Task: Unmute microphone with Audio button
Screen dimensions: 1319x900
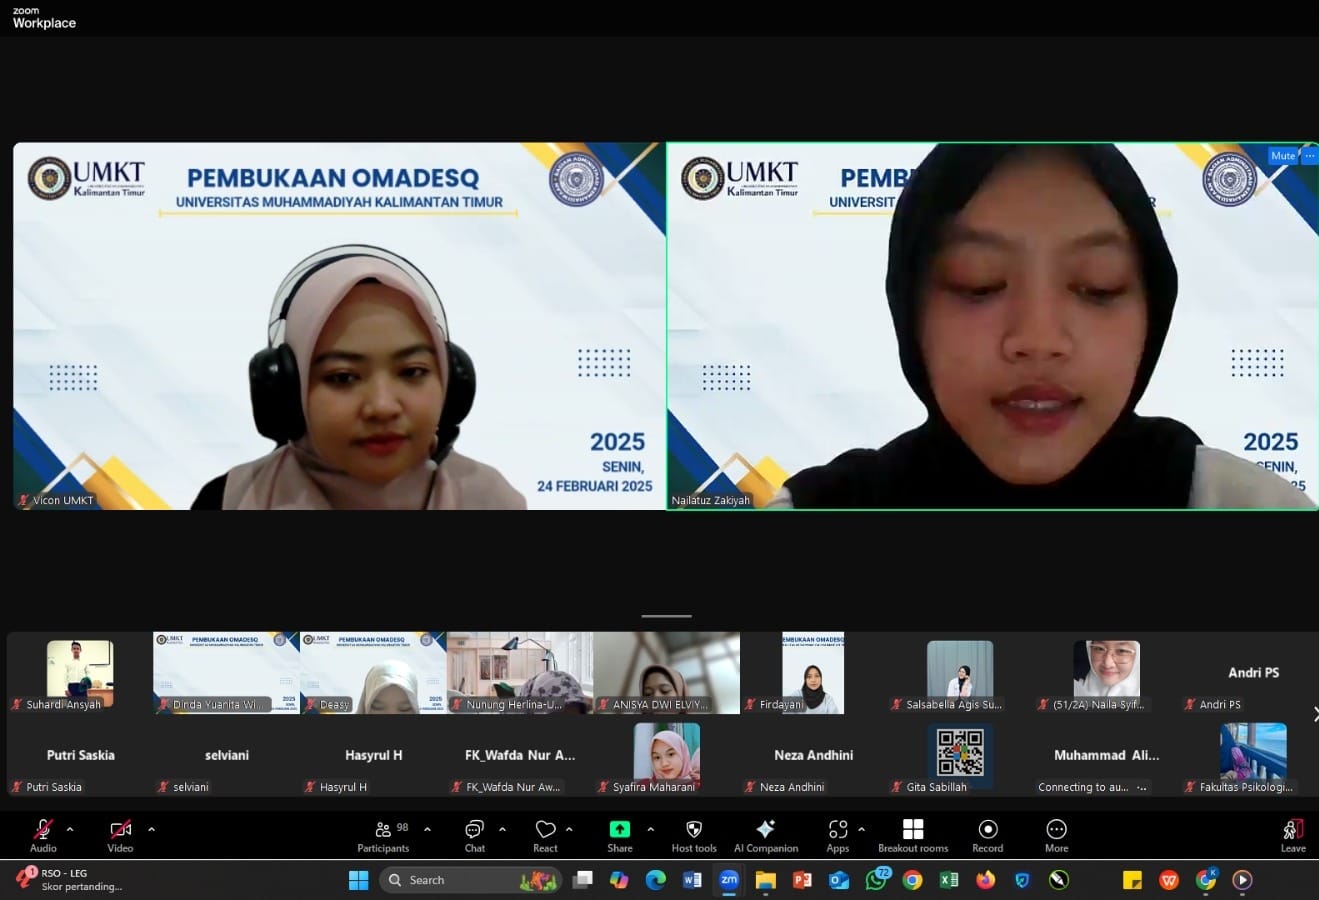Action: 43,835
